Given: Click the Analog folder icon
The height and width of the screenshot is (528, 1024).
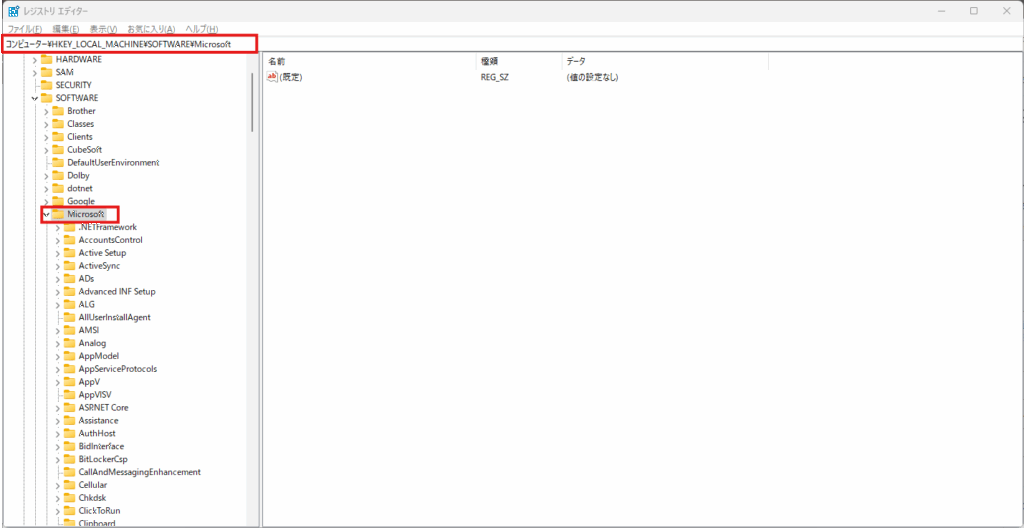Looking at the screenshot, I should [x=69, y=342].
